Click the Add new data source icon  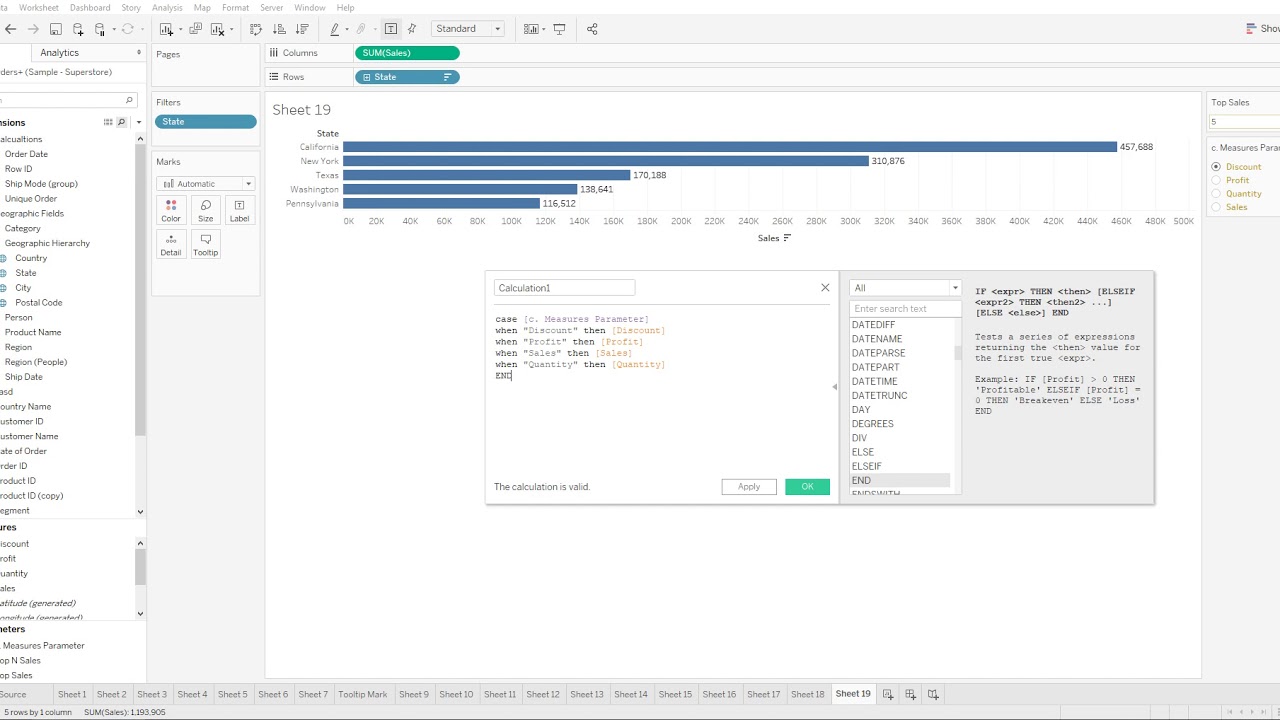(x=78, y=29)
